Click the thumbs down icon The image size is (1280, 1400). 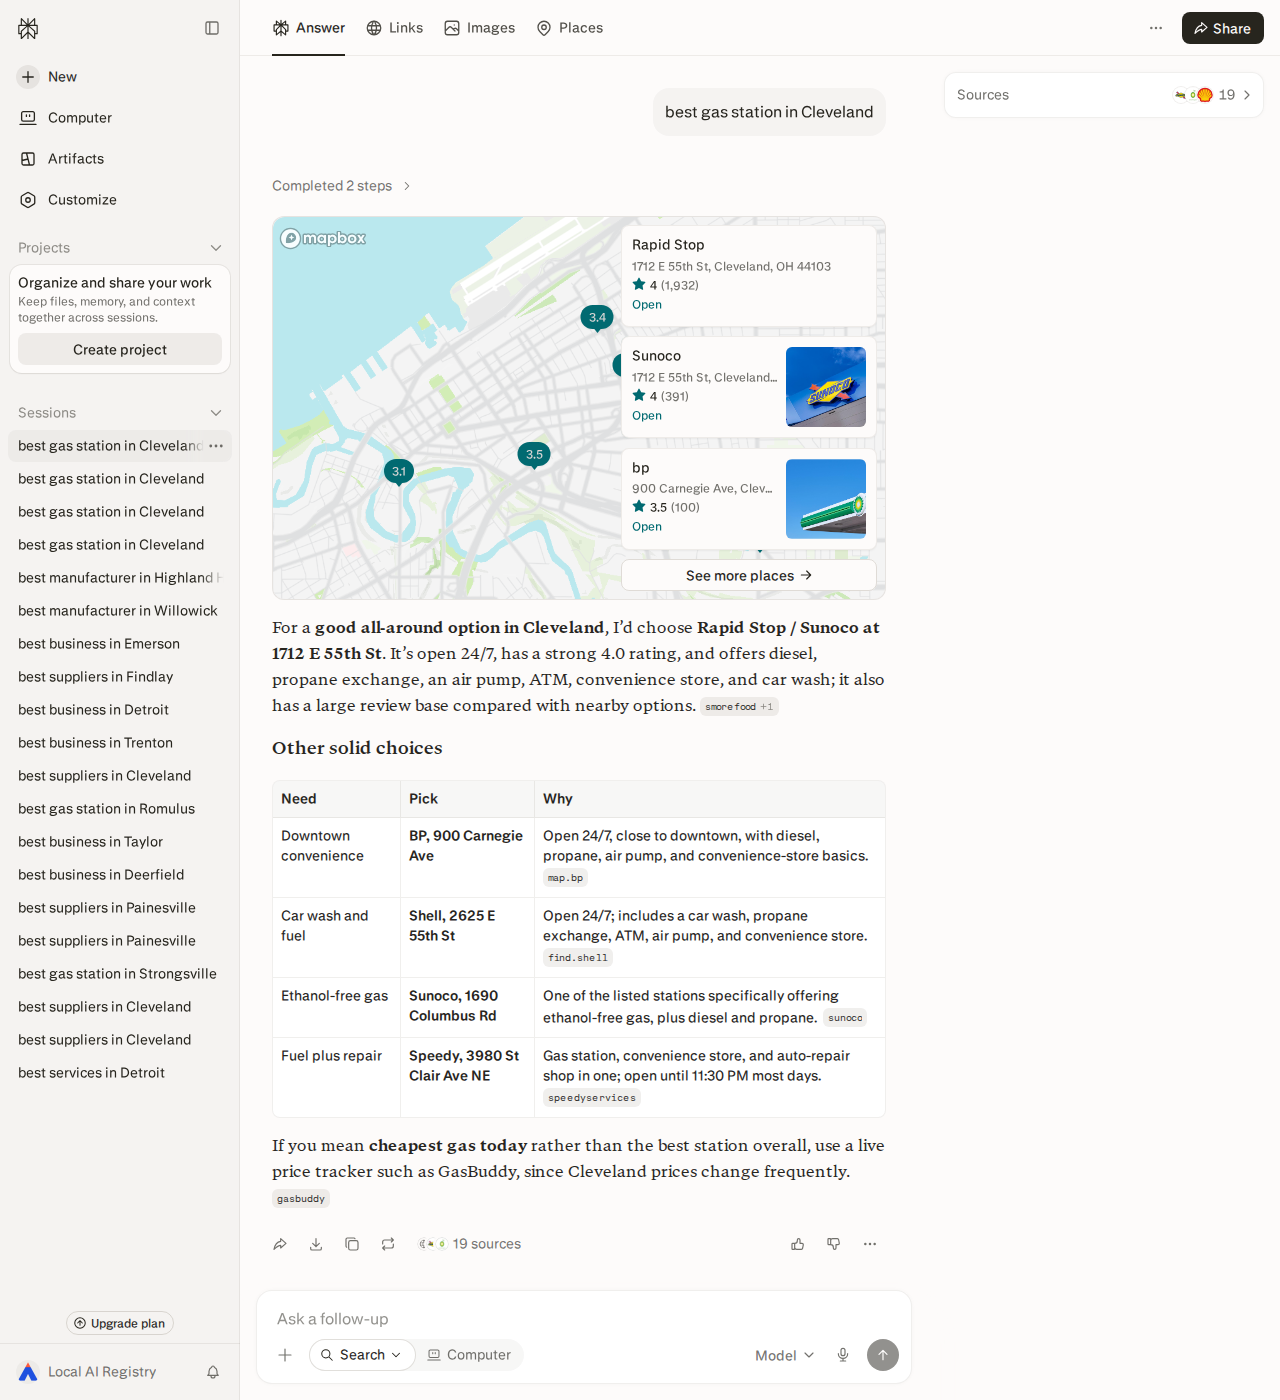tap(834, 1244)
